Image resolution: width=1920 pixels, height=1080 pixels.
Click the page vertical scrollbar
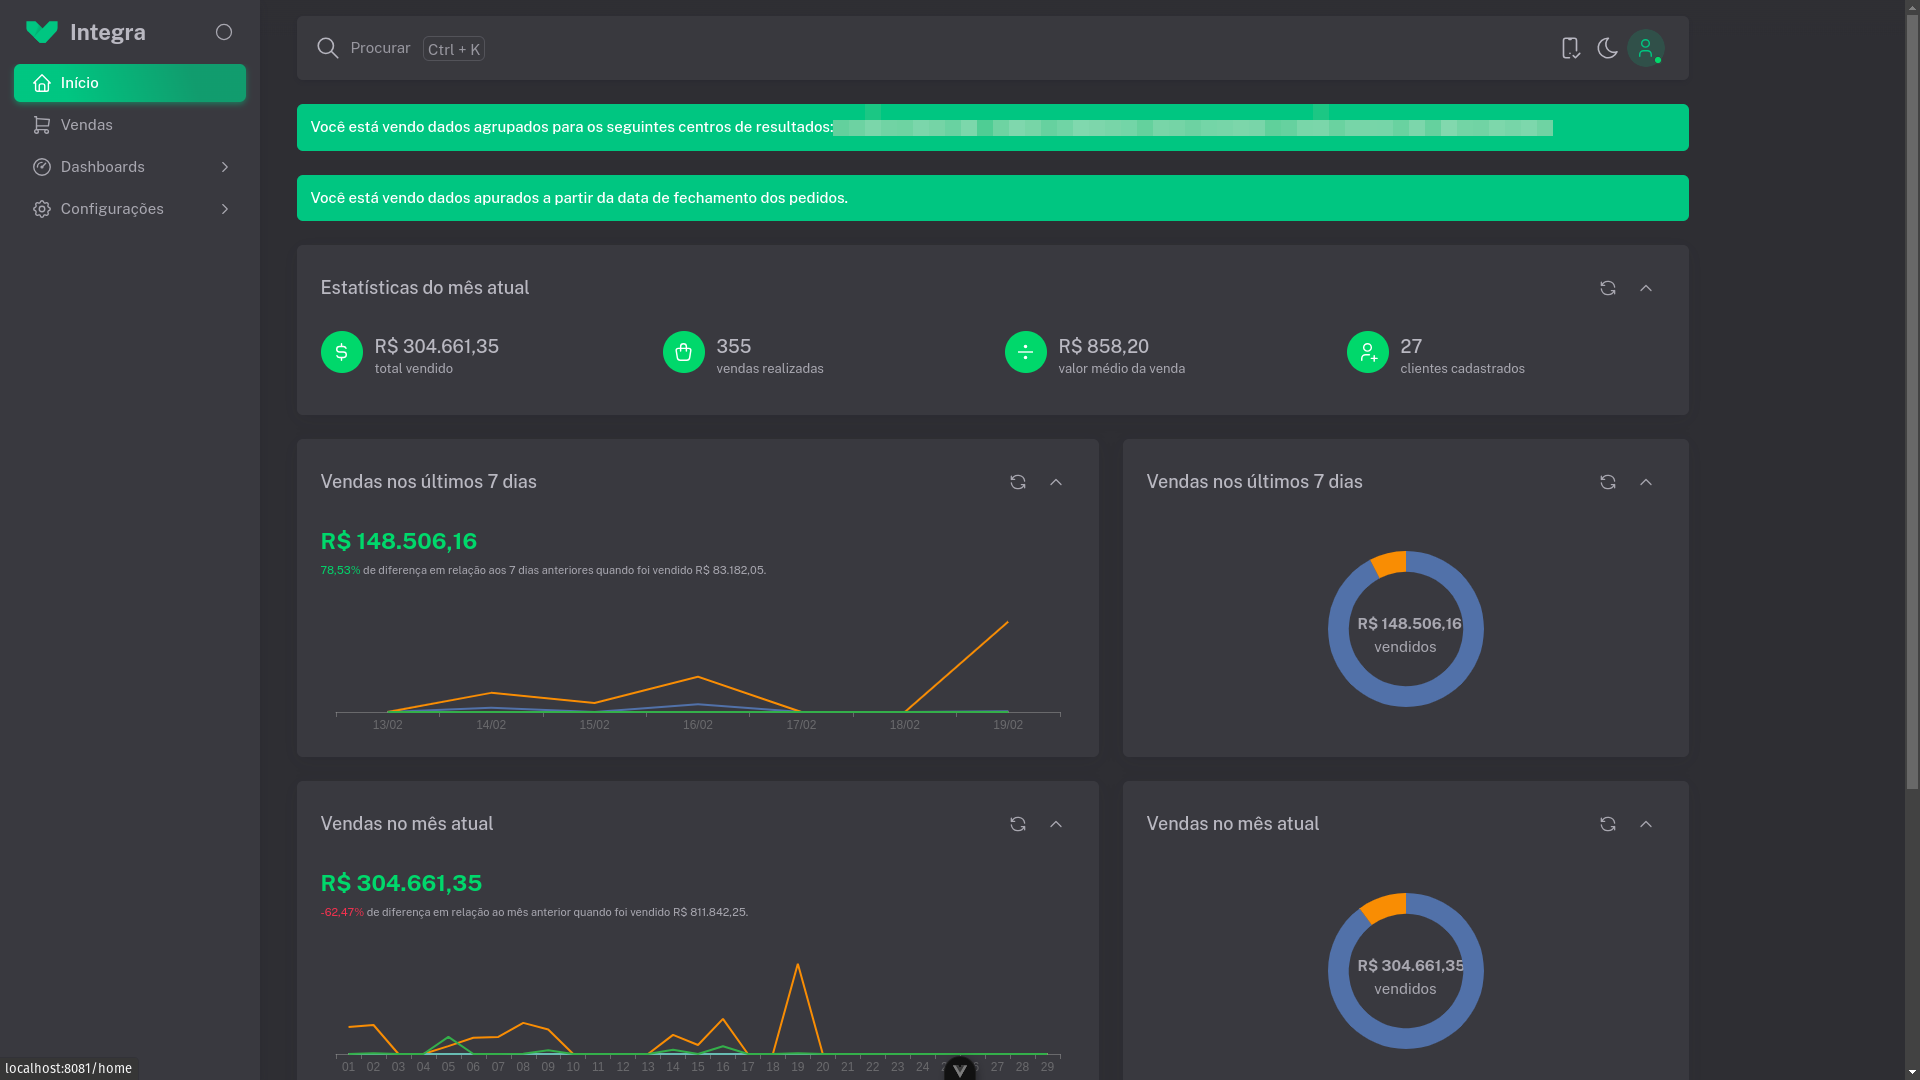1911,400
